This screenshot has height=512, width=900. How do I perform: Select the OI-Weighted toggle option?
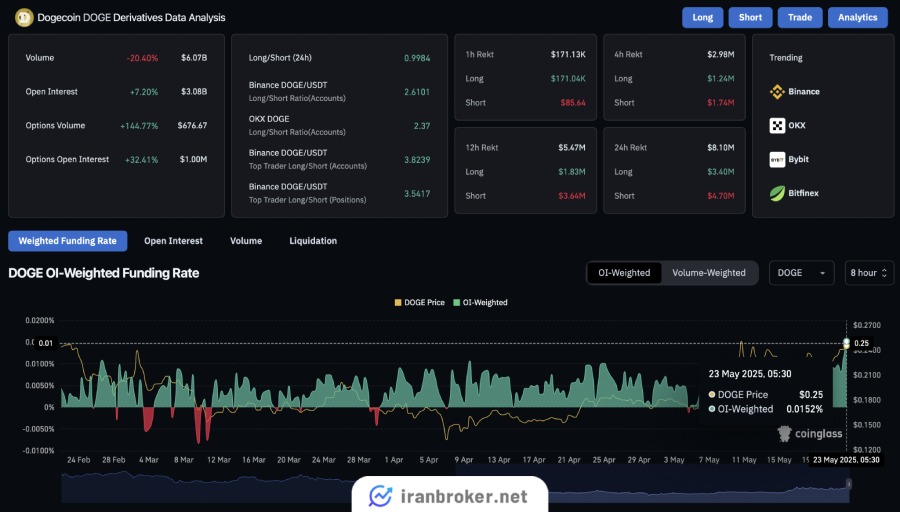coord(624,273)
